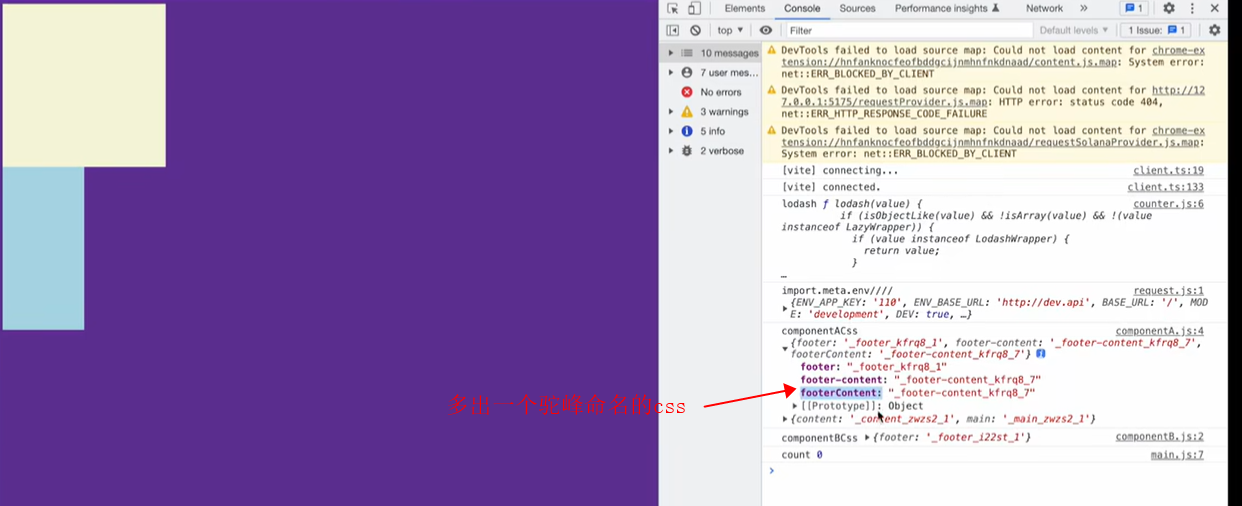Viewport: 1242px width, 506px height.
Task: Toggle the device toolbar icon
Action: click(x=694, y=8)
